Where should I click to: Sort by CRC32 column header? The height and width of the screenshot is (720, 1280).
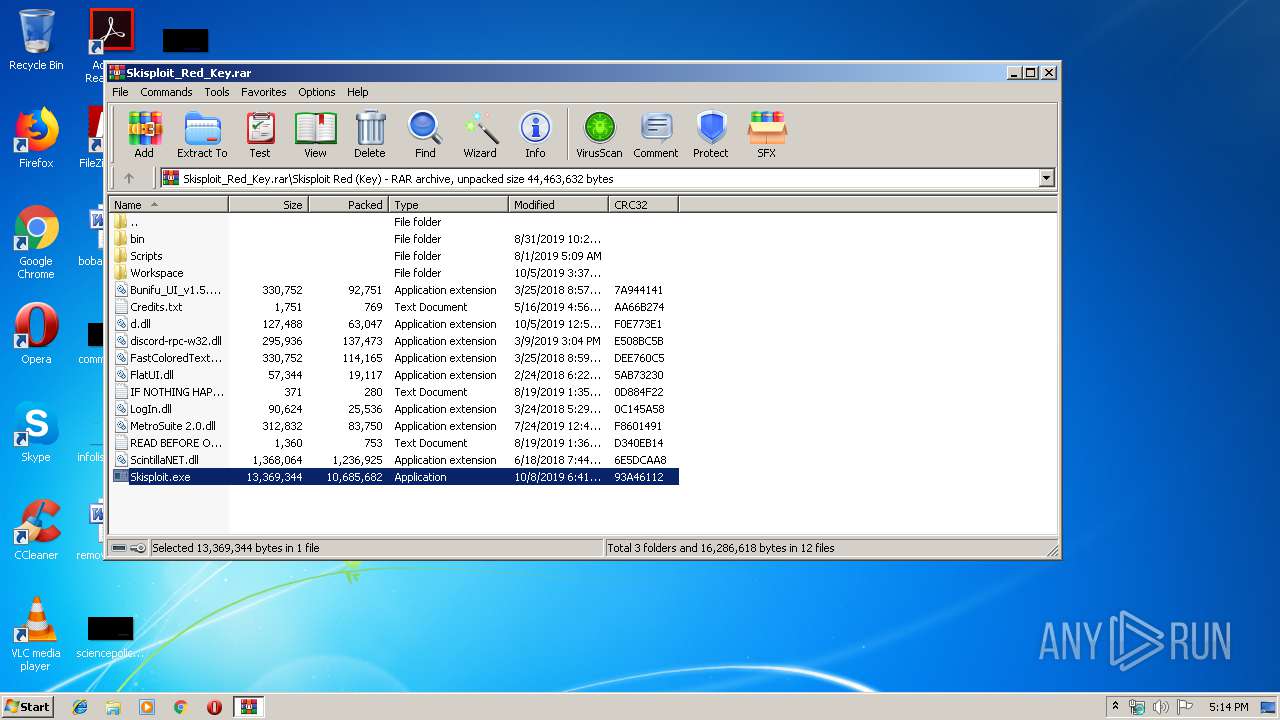(643, 205)
